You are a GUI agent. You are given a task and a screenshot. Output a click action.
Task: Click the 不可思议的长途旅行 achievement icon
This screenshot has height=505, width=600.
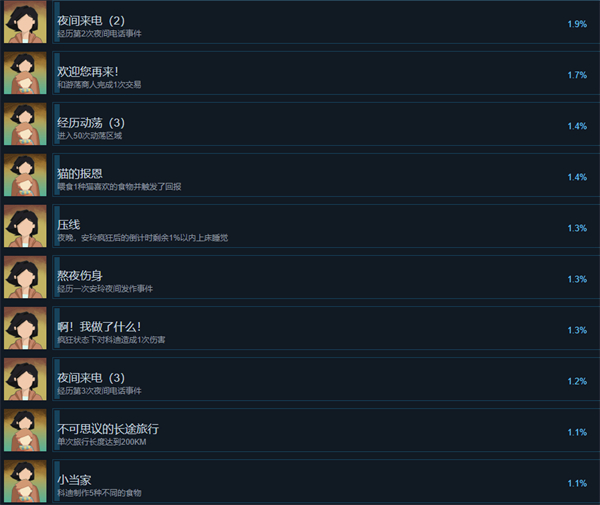(x=25, y=430)
